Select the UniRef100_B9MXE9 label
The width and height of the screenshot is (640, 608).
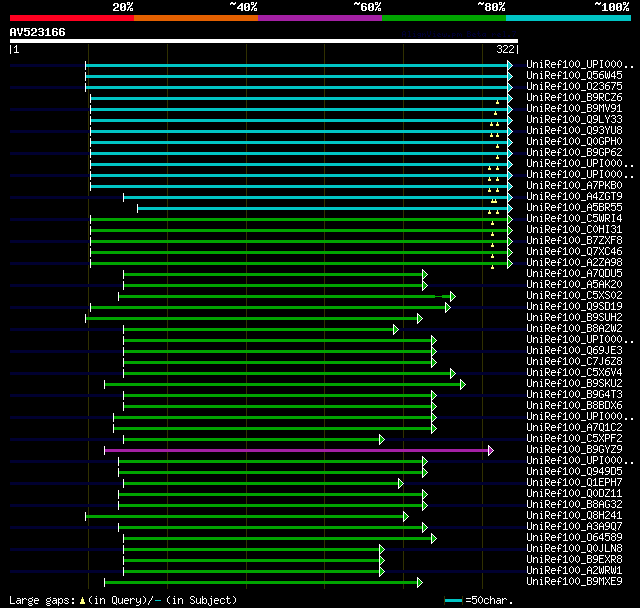coord(574,581)
